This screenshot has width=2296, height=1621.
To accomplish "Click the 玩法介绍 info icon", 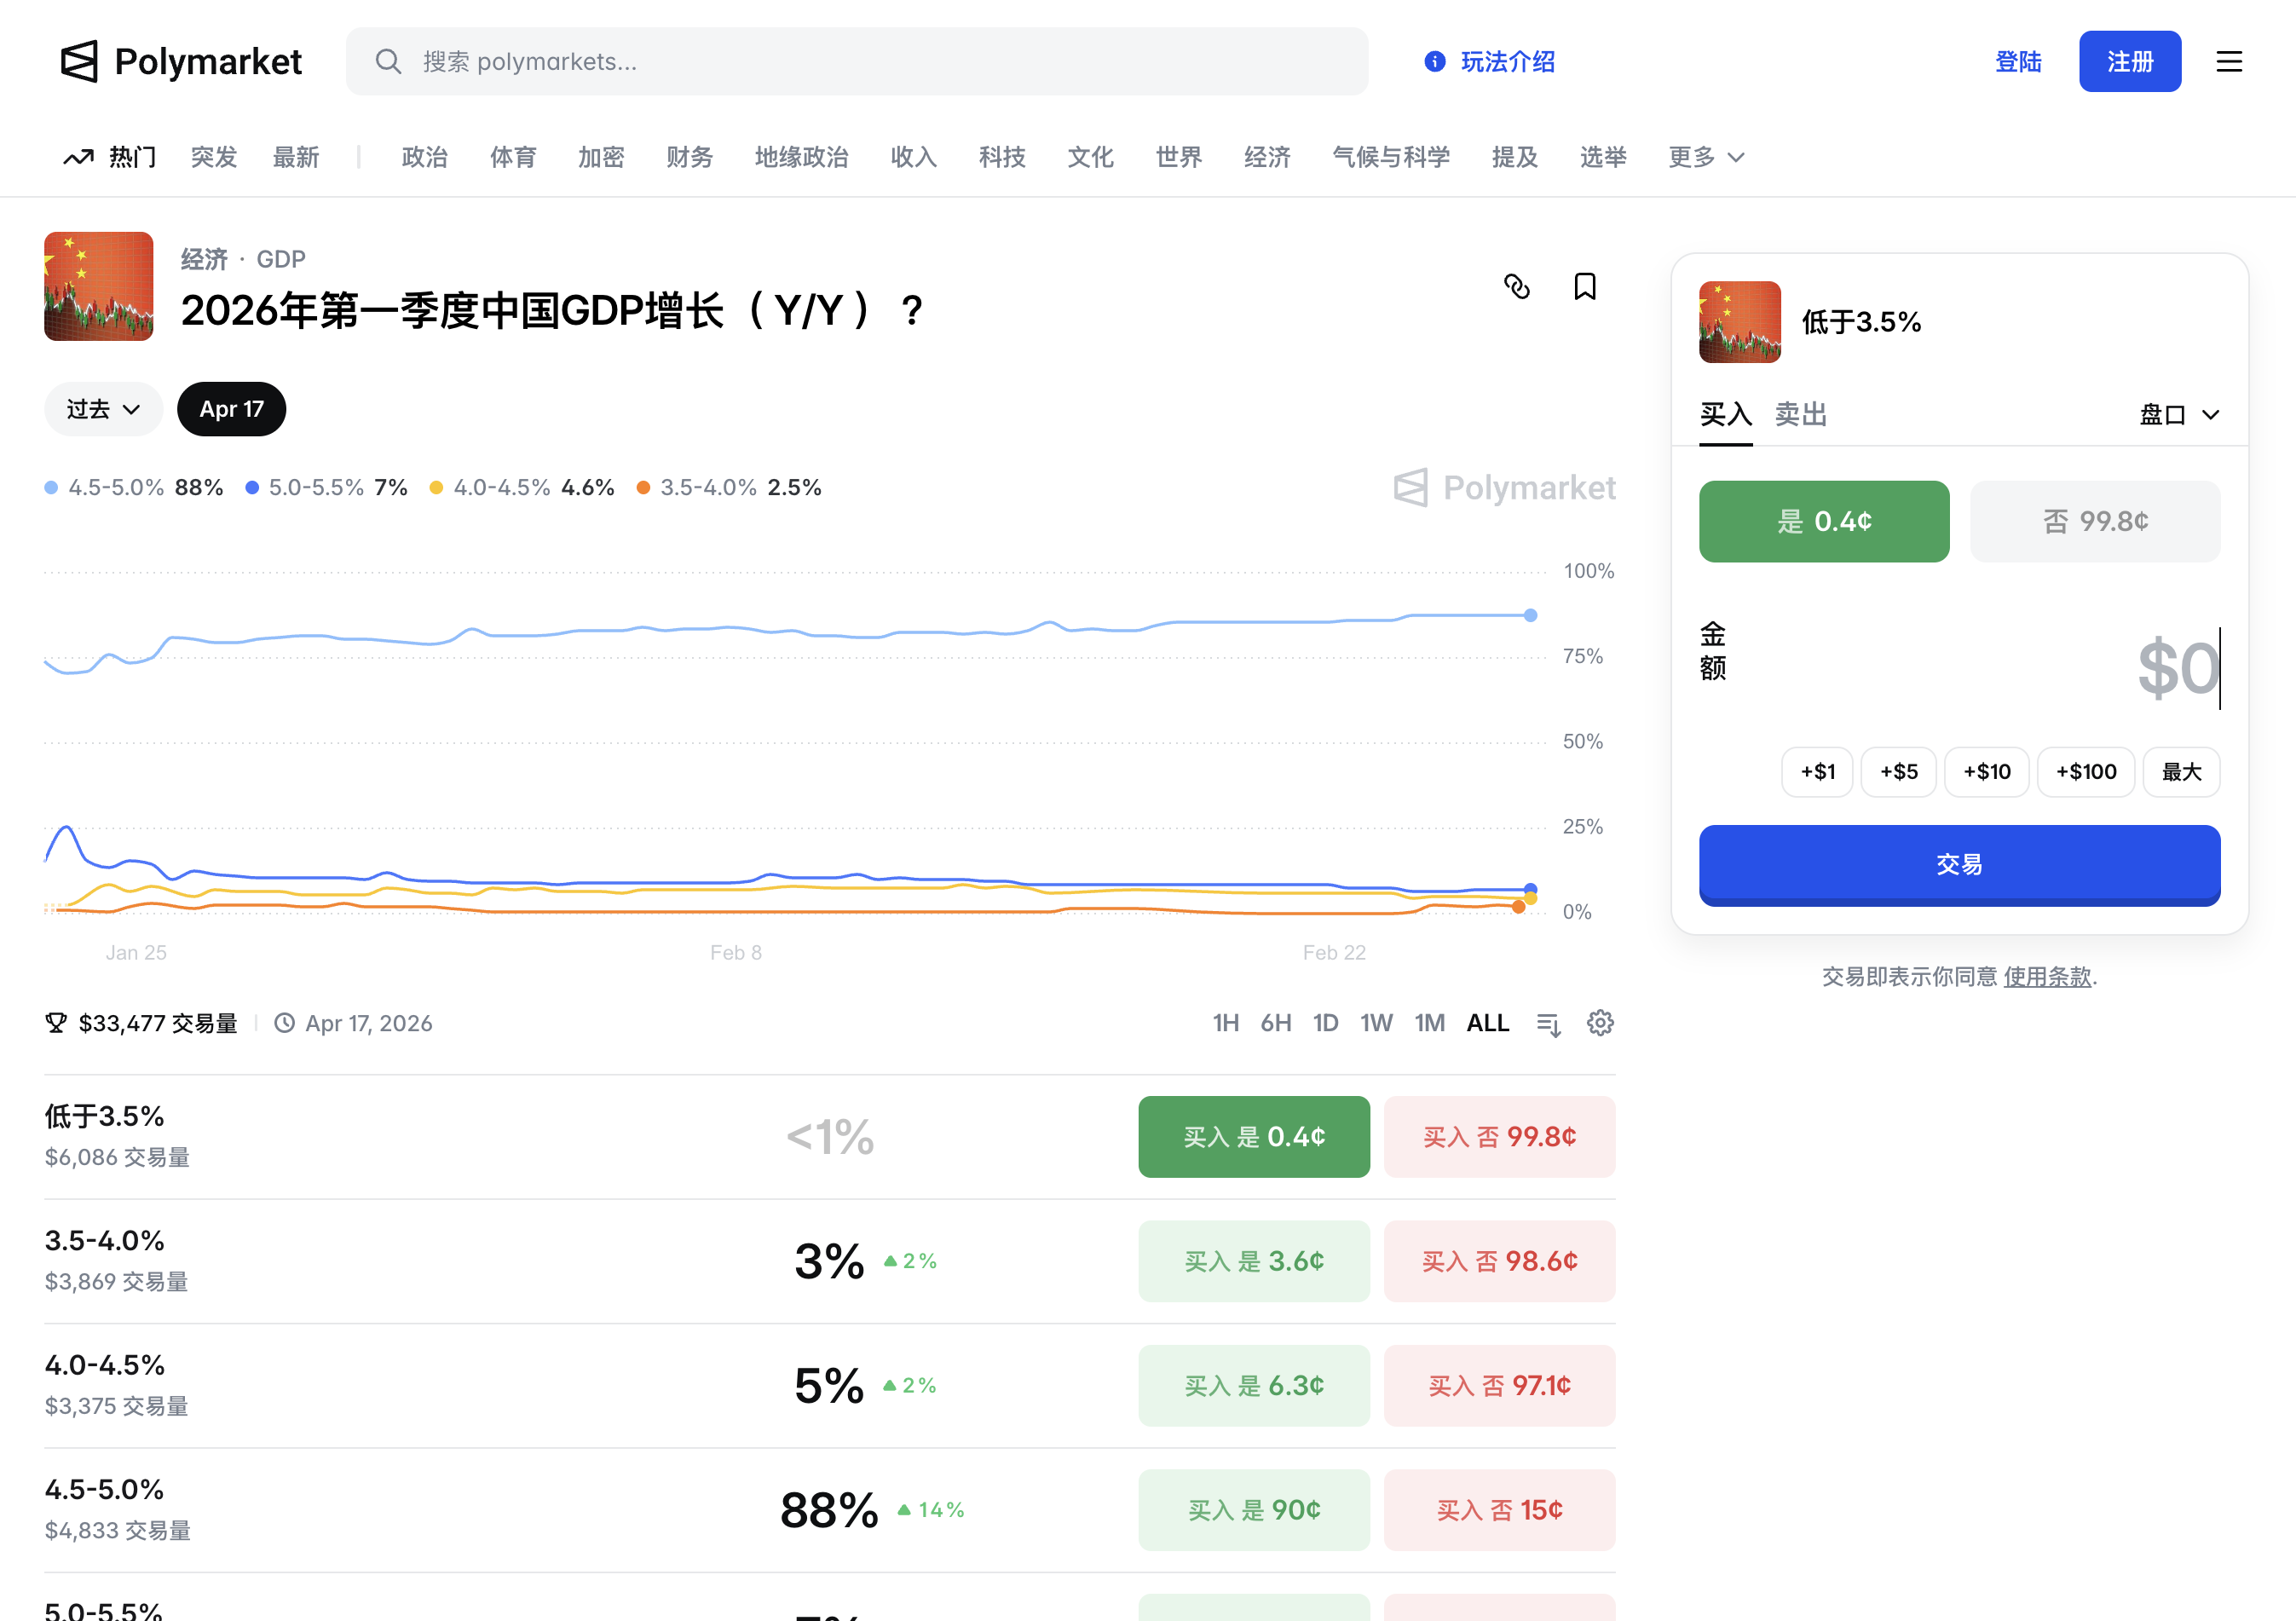I will 1434,62.
